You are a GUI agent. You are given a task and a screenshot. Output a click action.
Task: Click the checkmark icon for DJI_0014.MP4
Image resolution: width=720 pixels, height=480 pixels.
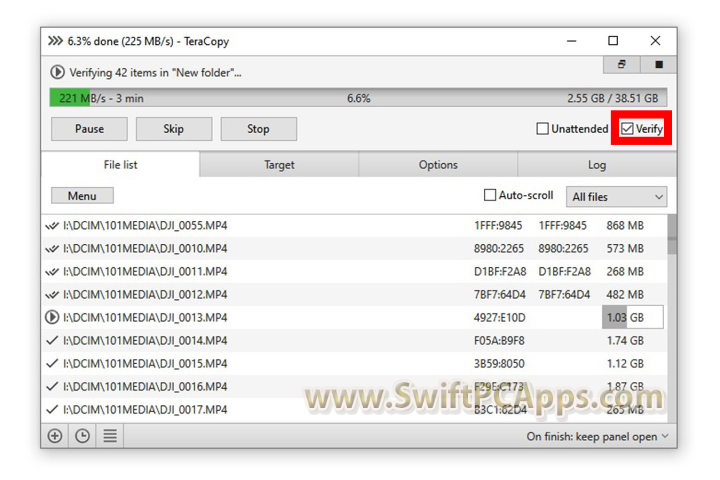52,340
